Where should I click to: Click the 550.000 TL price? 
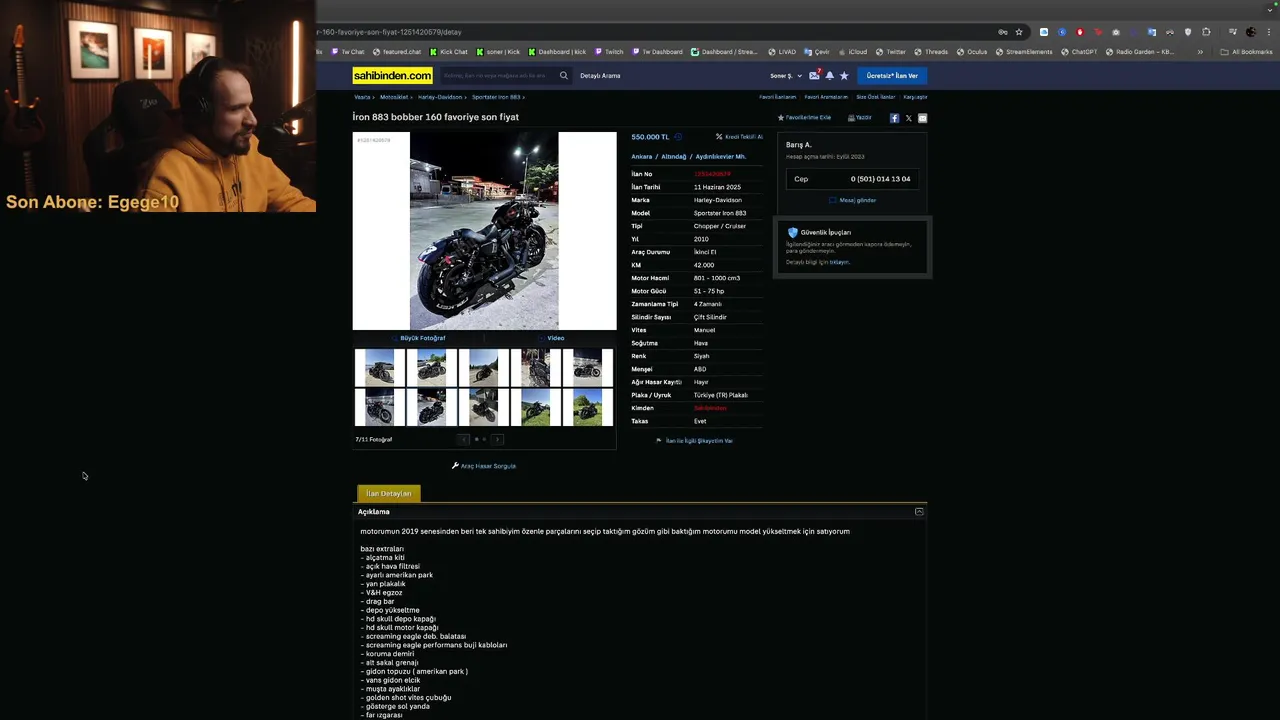[x=650, y=137]
